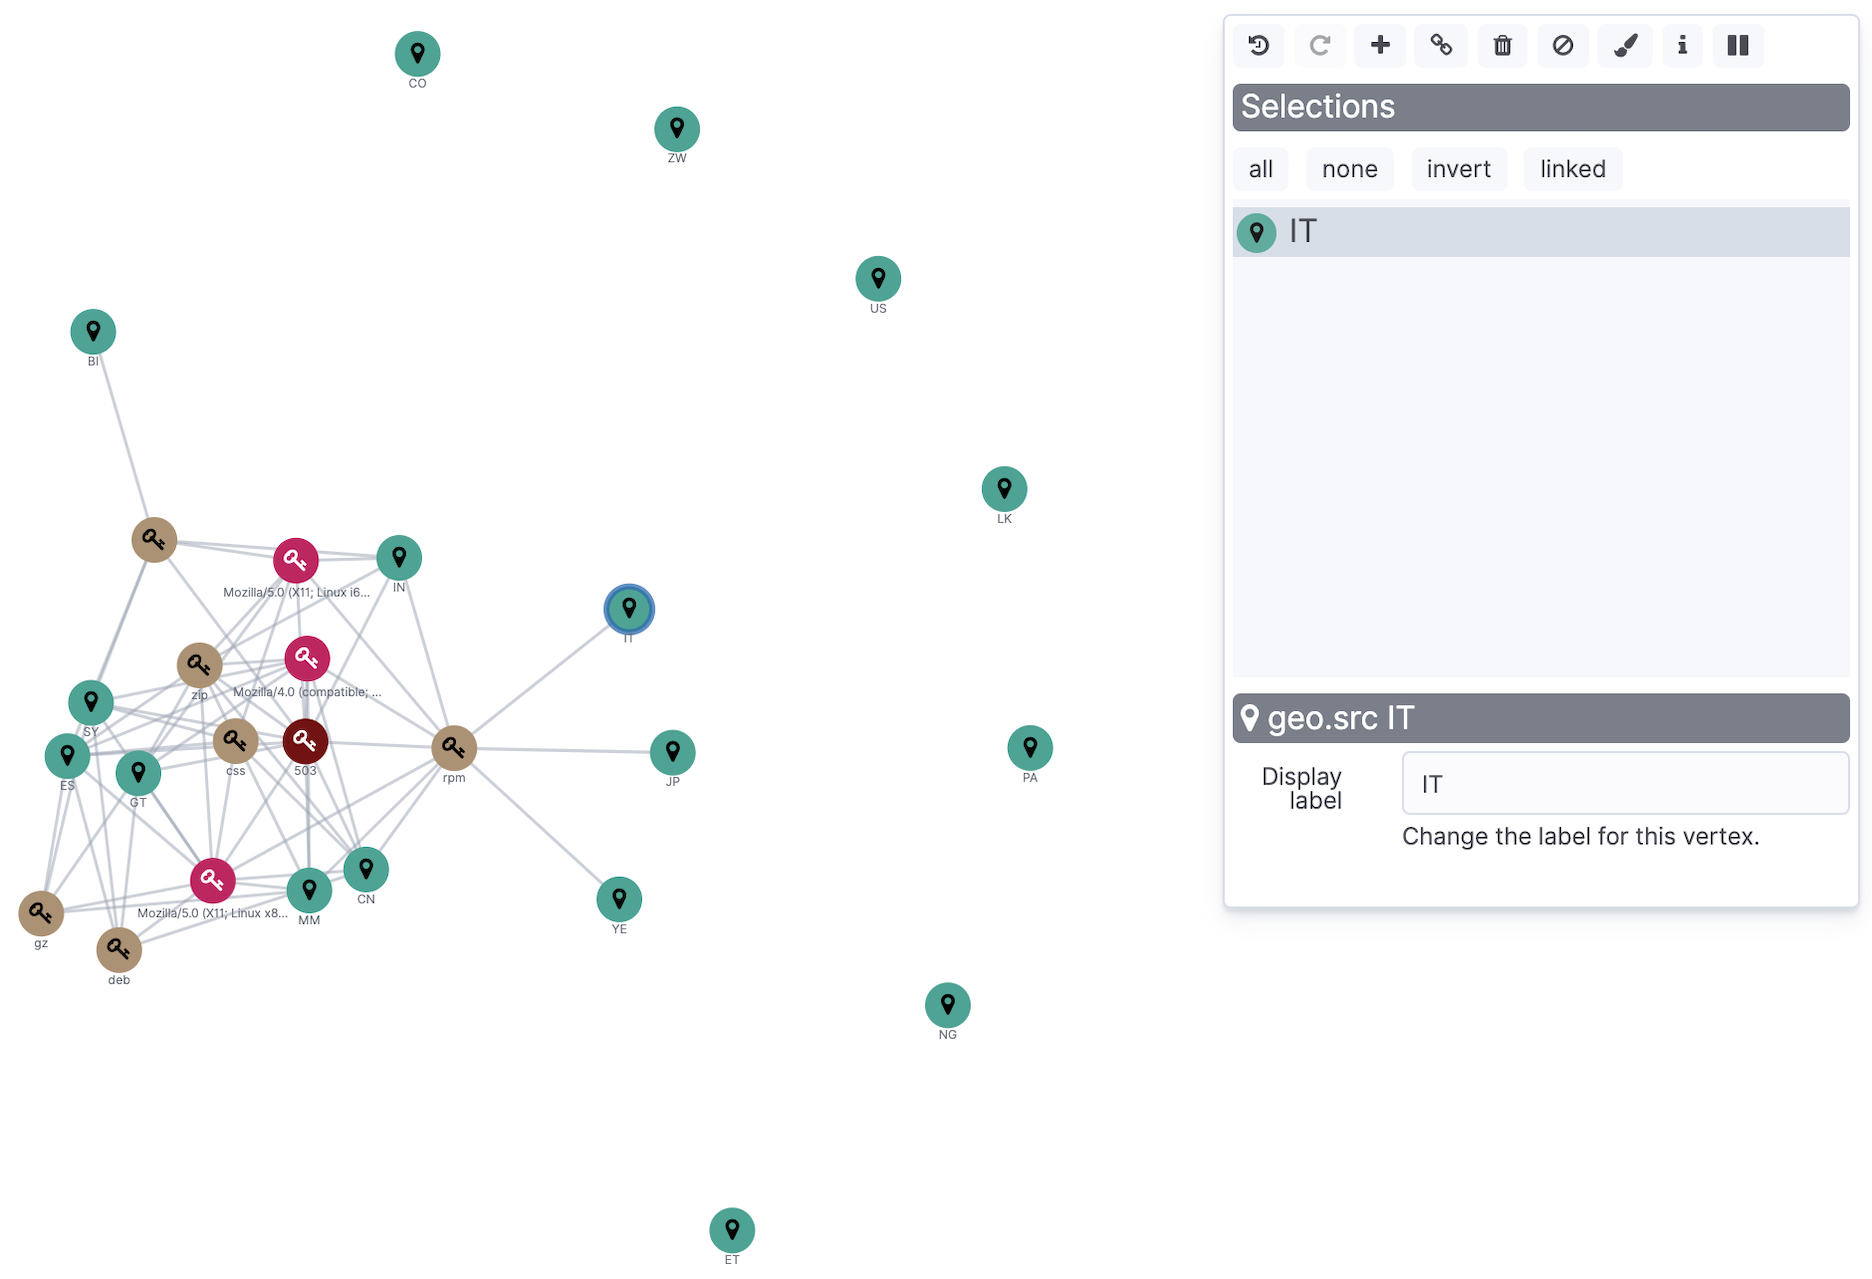Viewport: 1872px width, 1279px height.
Task: Select the MM location node
Action: click(x=309, y=890)
